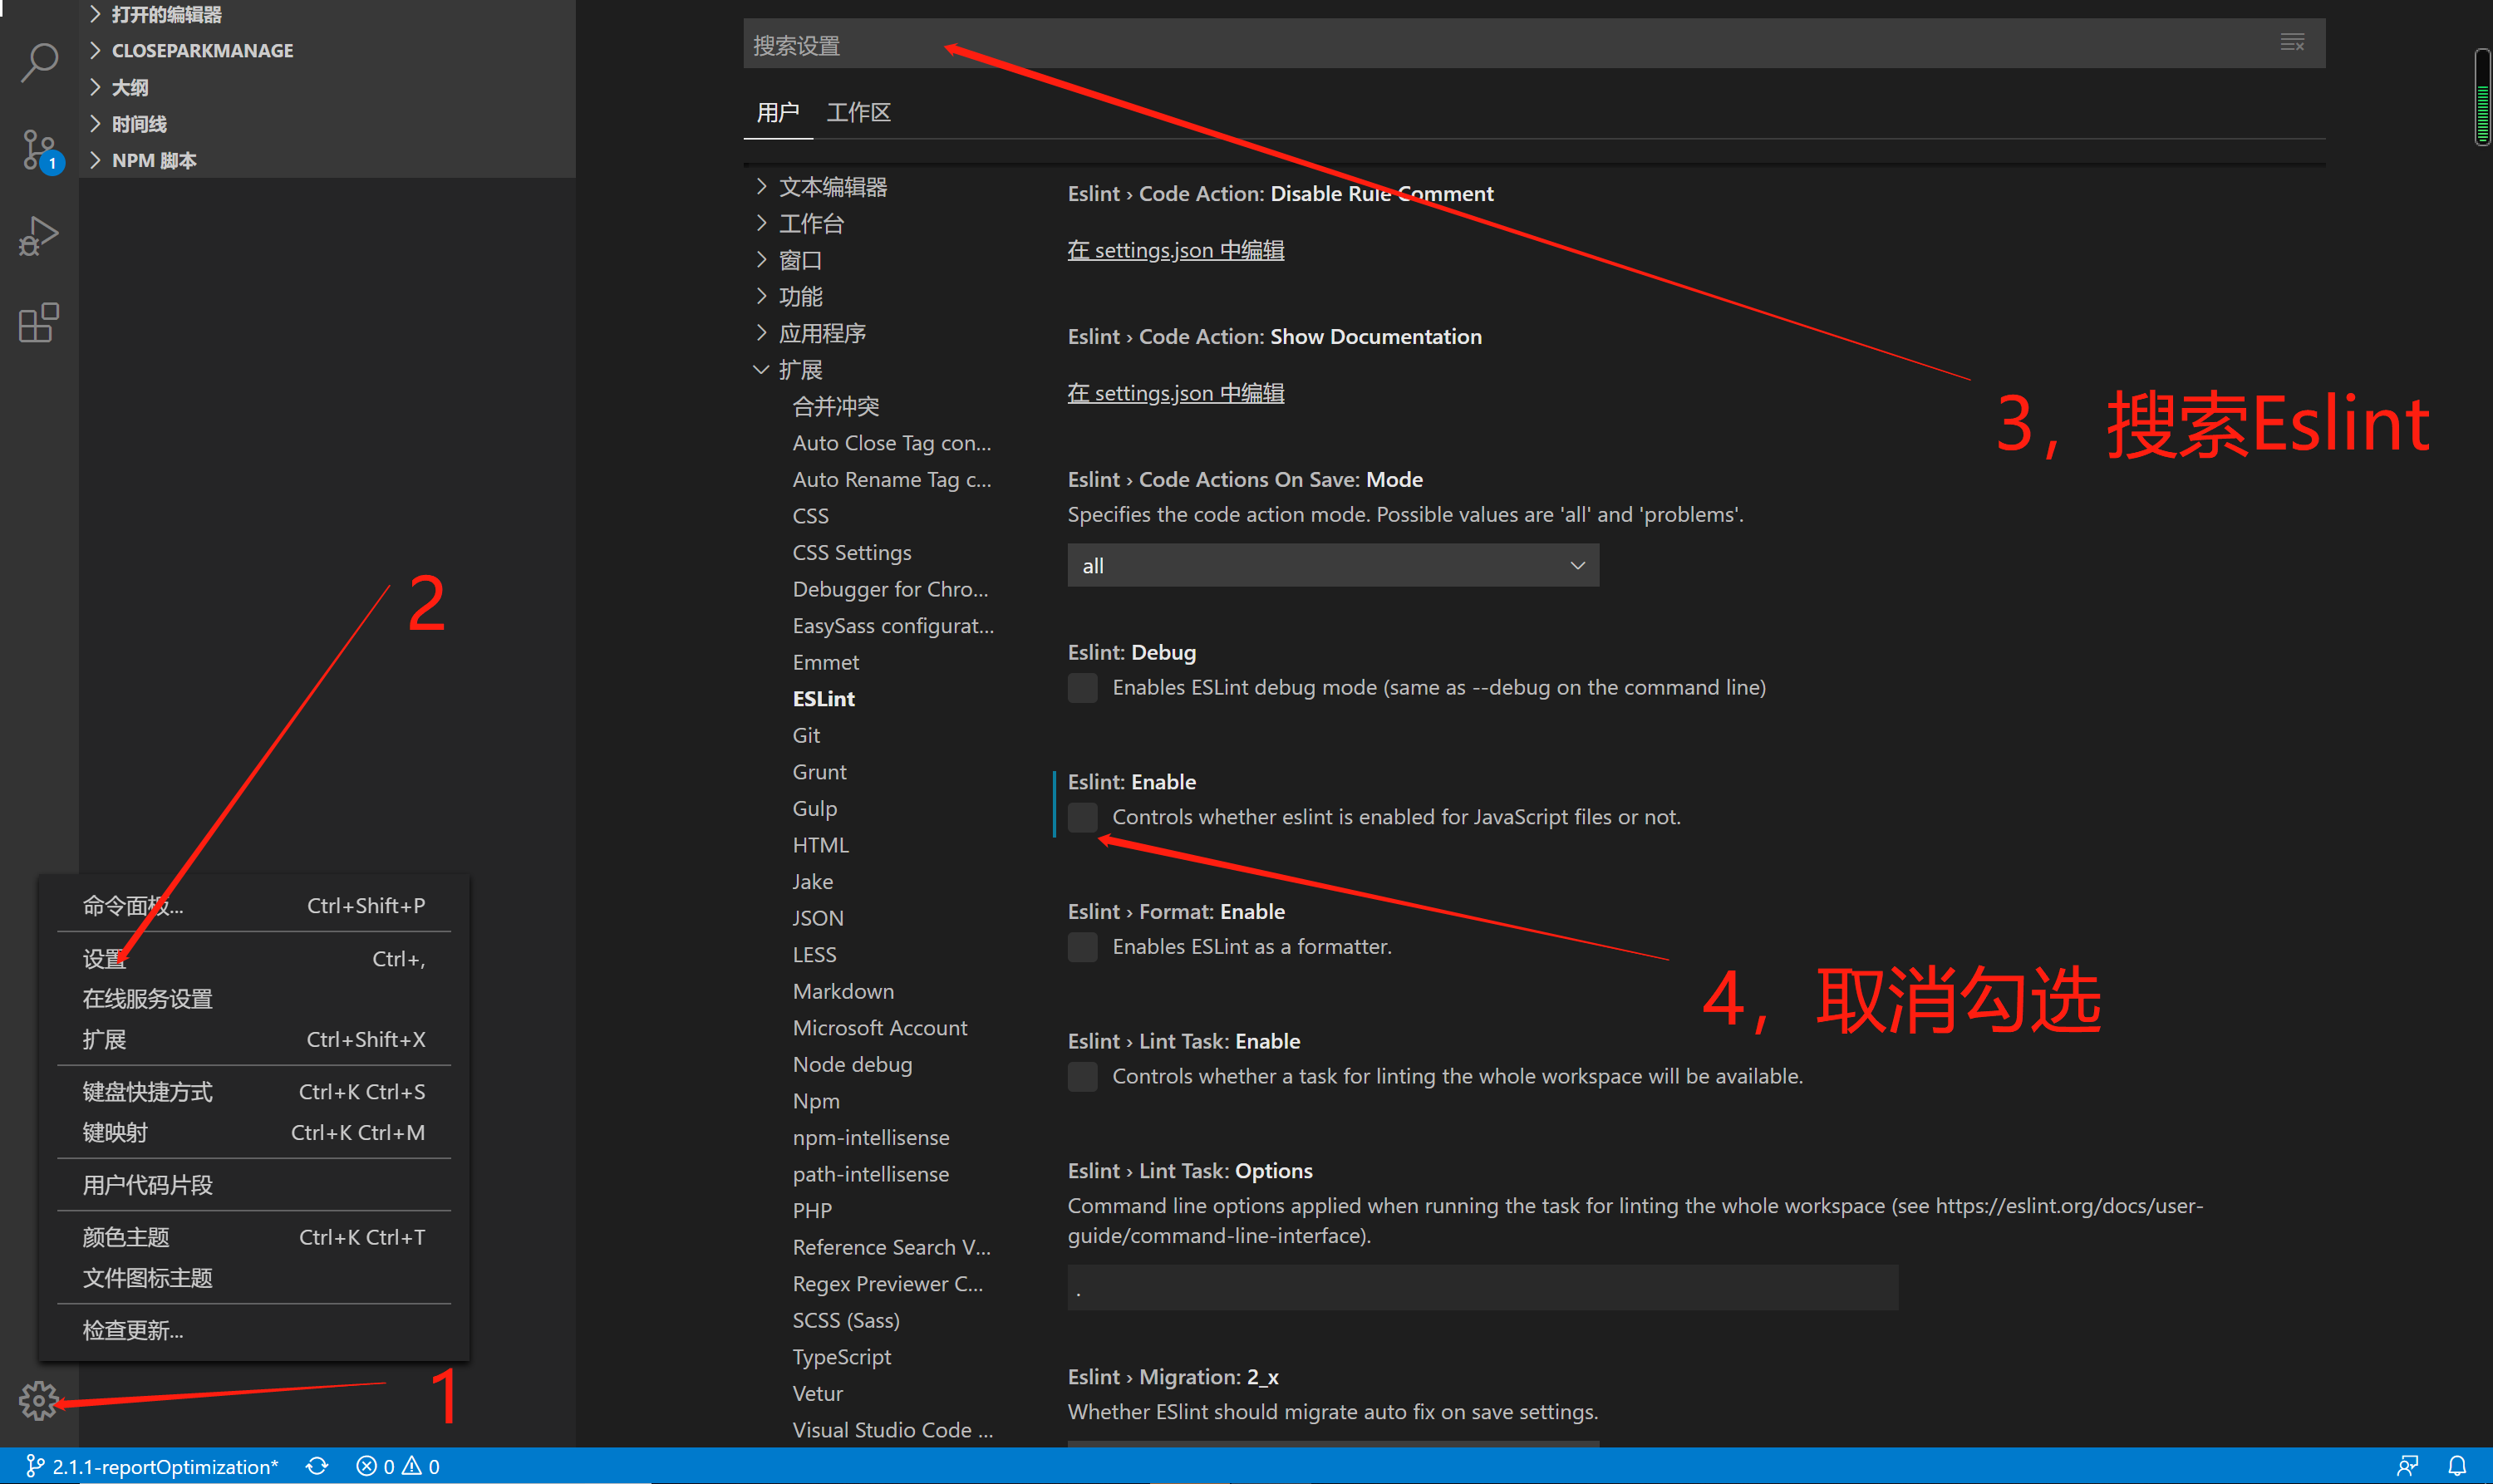Select Markdown in the settings tree
Image resolution: width=2493 pixels, height=1484 pixels.
tap(843, 992)
